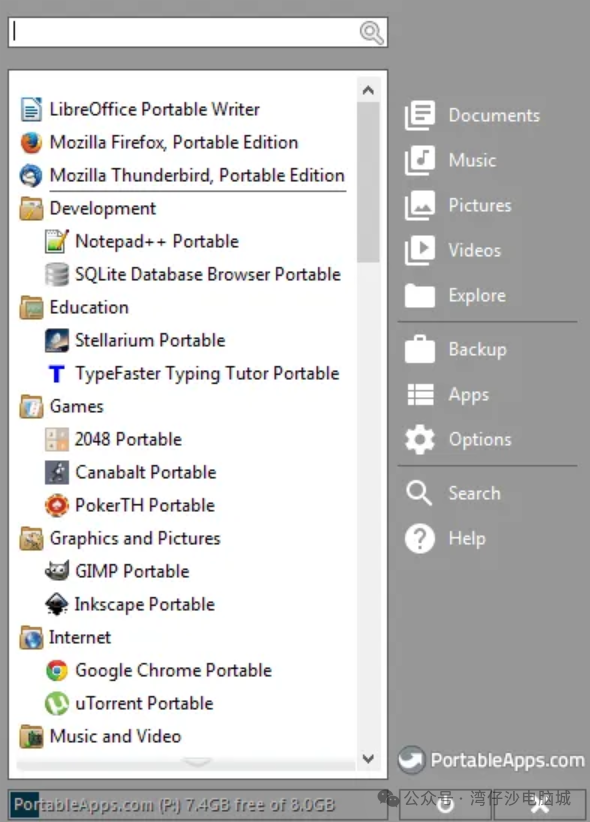The height and width of the screenshot is (822, 590).
Task: Collapse the Music and Video folder
Action: coord(31,737)
